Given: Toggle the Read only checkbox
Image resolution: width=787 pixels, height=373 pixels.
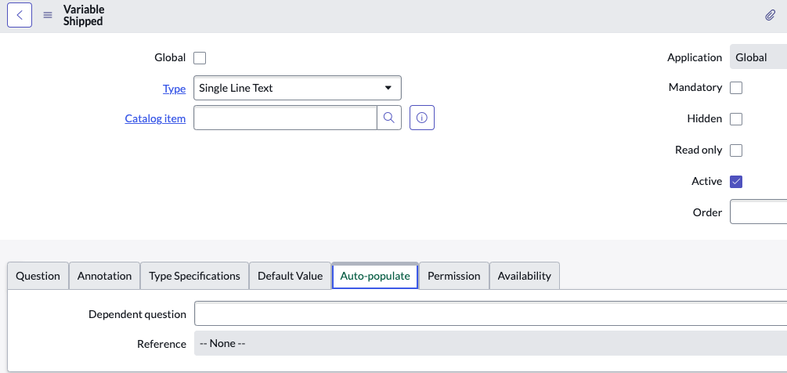Looking at the screenshot, I should [736, 150].
